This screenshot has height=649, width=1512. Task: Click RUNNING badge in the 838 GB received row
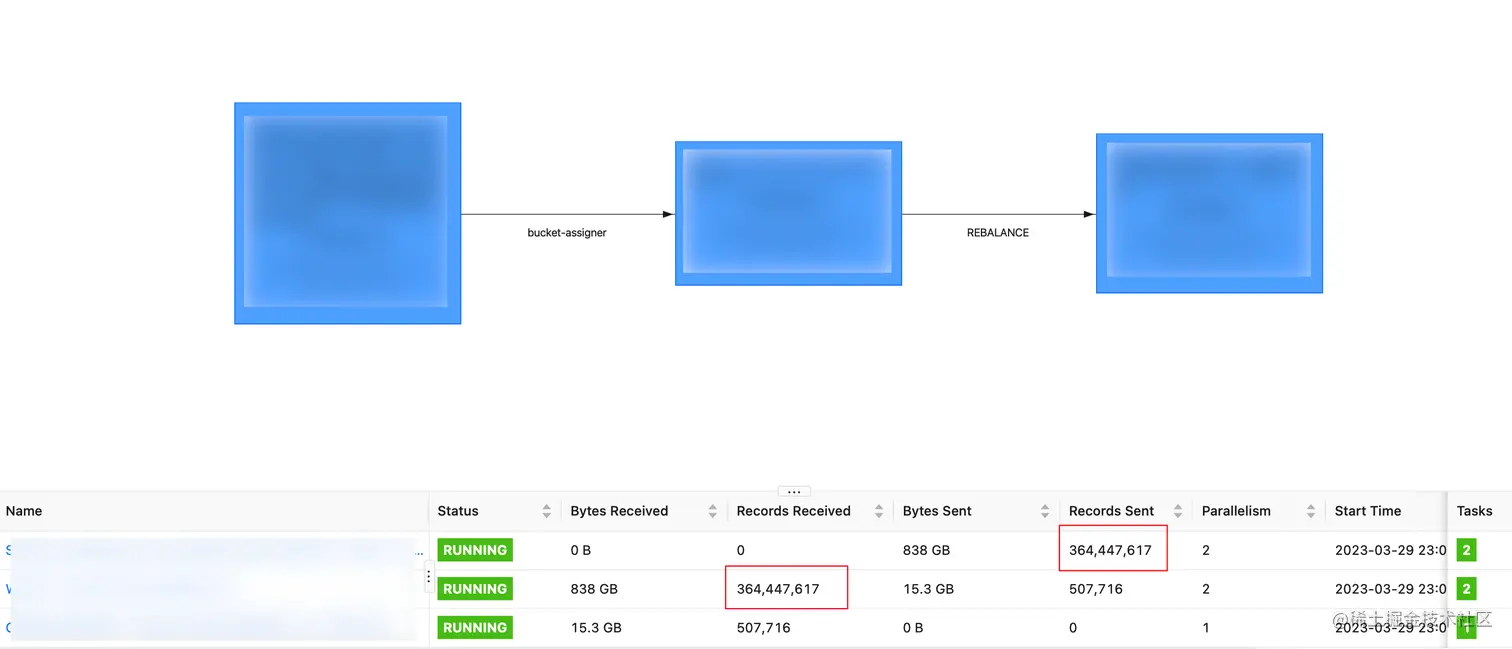[x=475, y=589]
